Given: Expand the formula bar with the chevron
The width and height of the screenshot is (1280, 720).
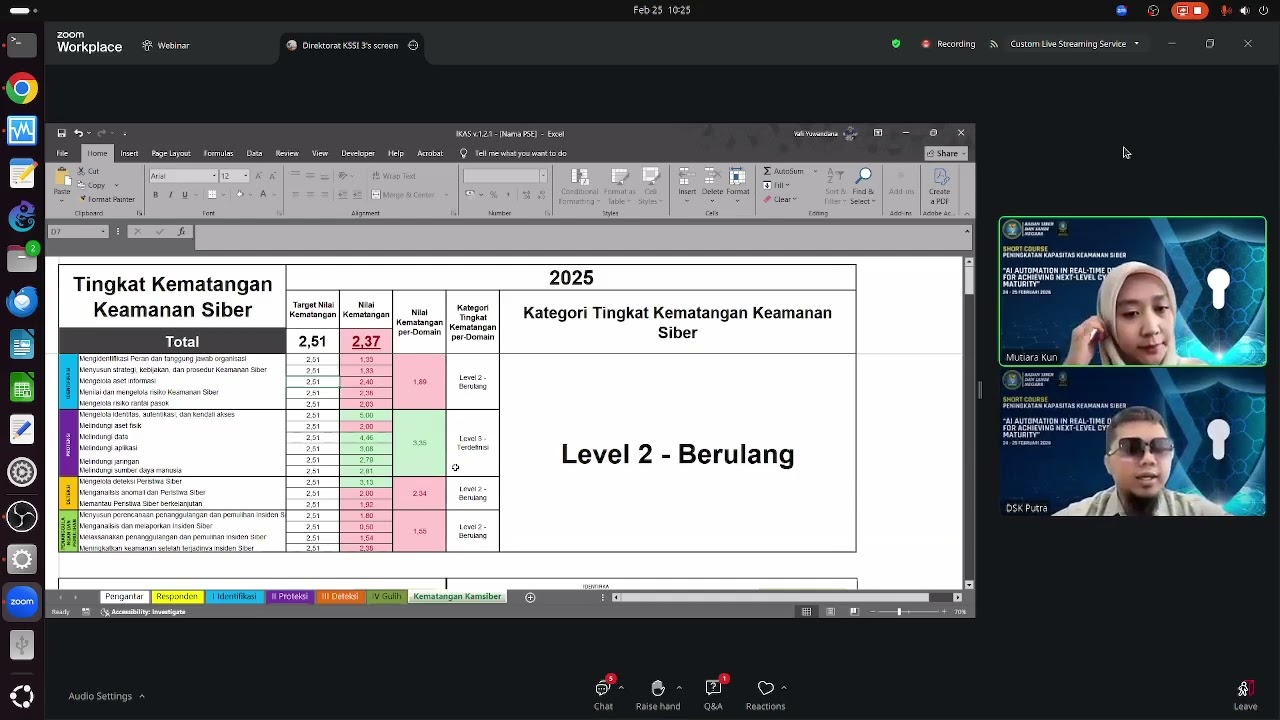Looking at the screenshot, I should (x=967, y=231).
